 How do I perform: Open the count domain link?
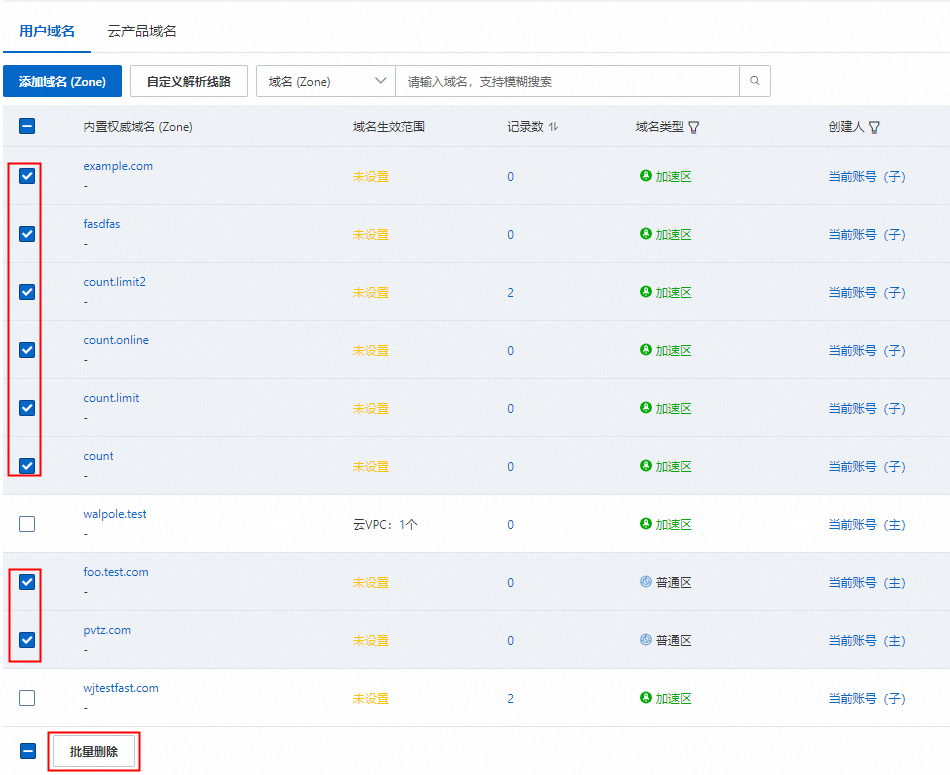[x=98, y=456]
